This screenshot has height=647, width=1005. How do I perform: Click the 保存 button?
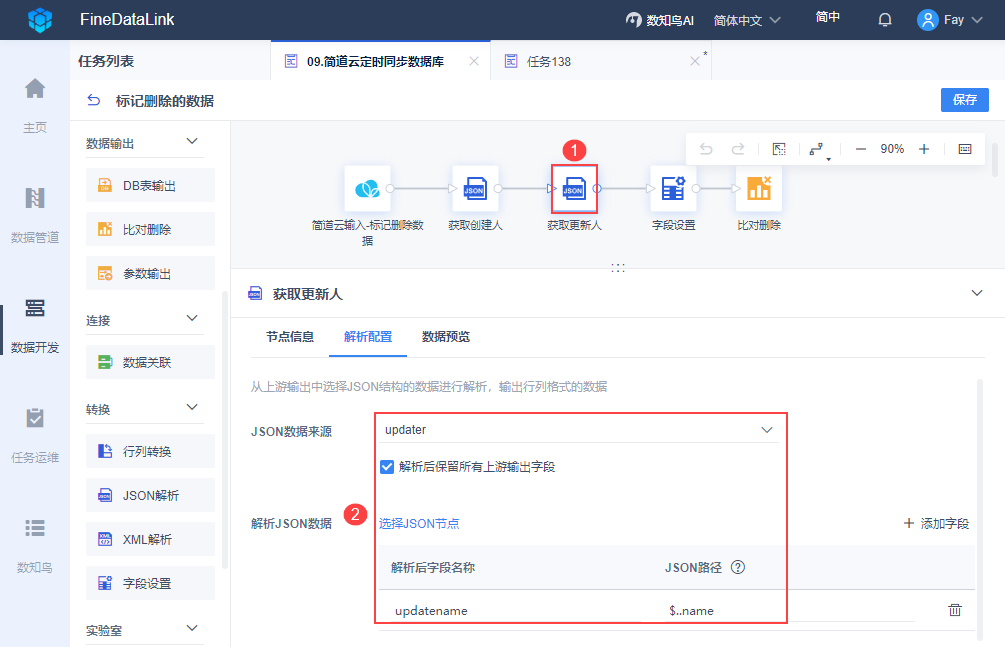[965, 99]
